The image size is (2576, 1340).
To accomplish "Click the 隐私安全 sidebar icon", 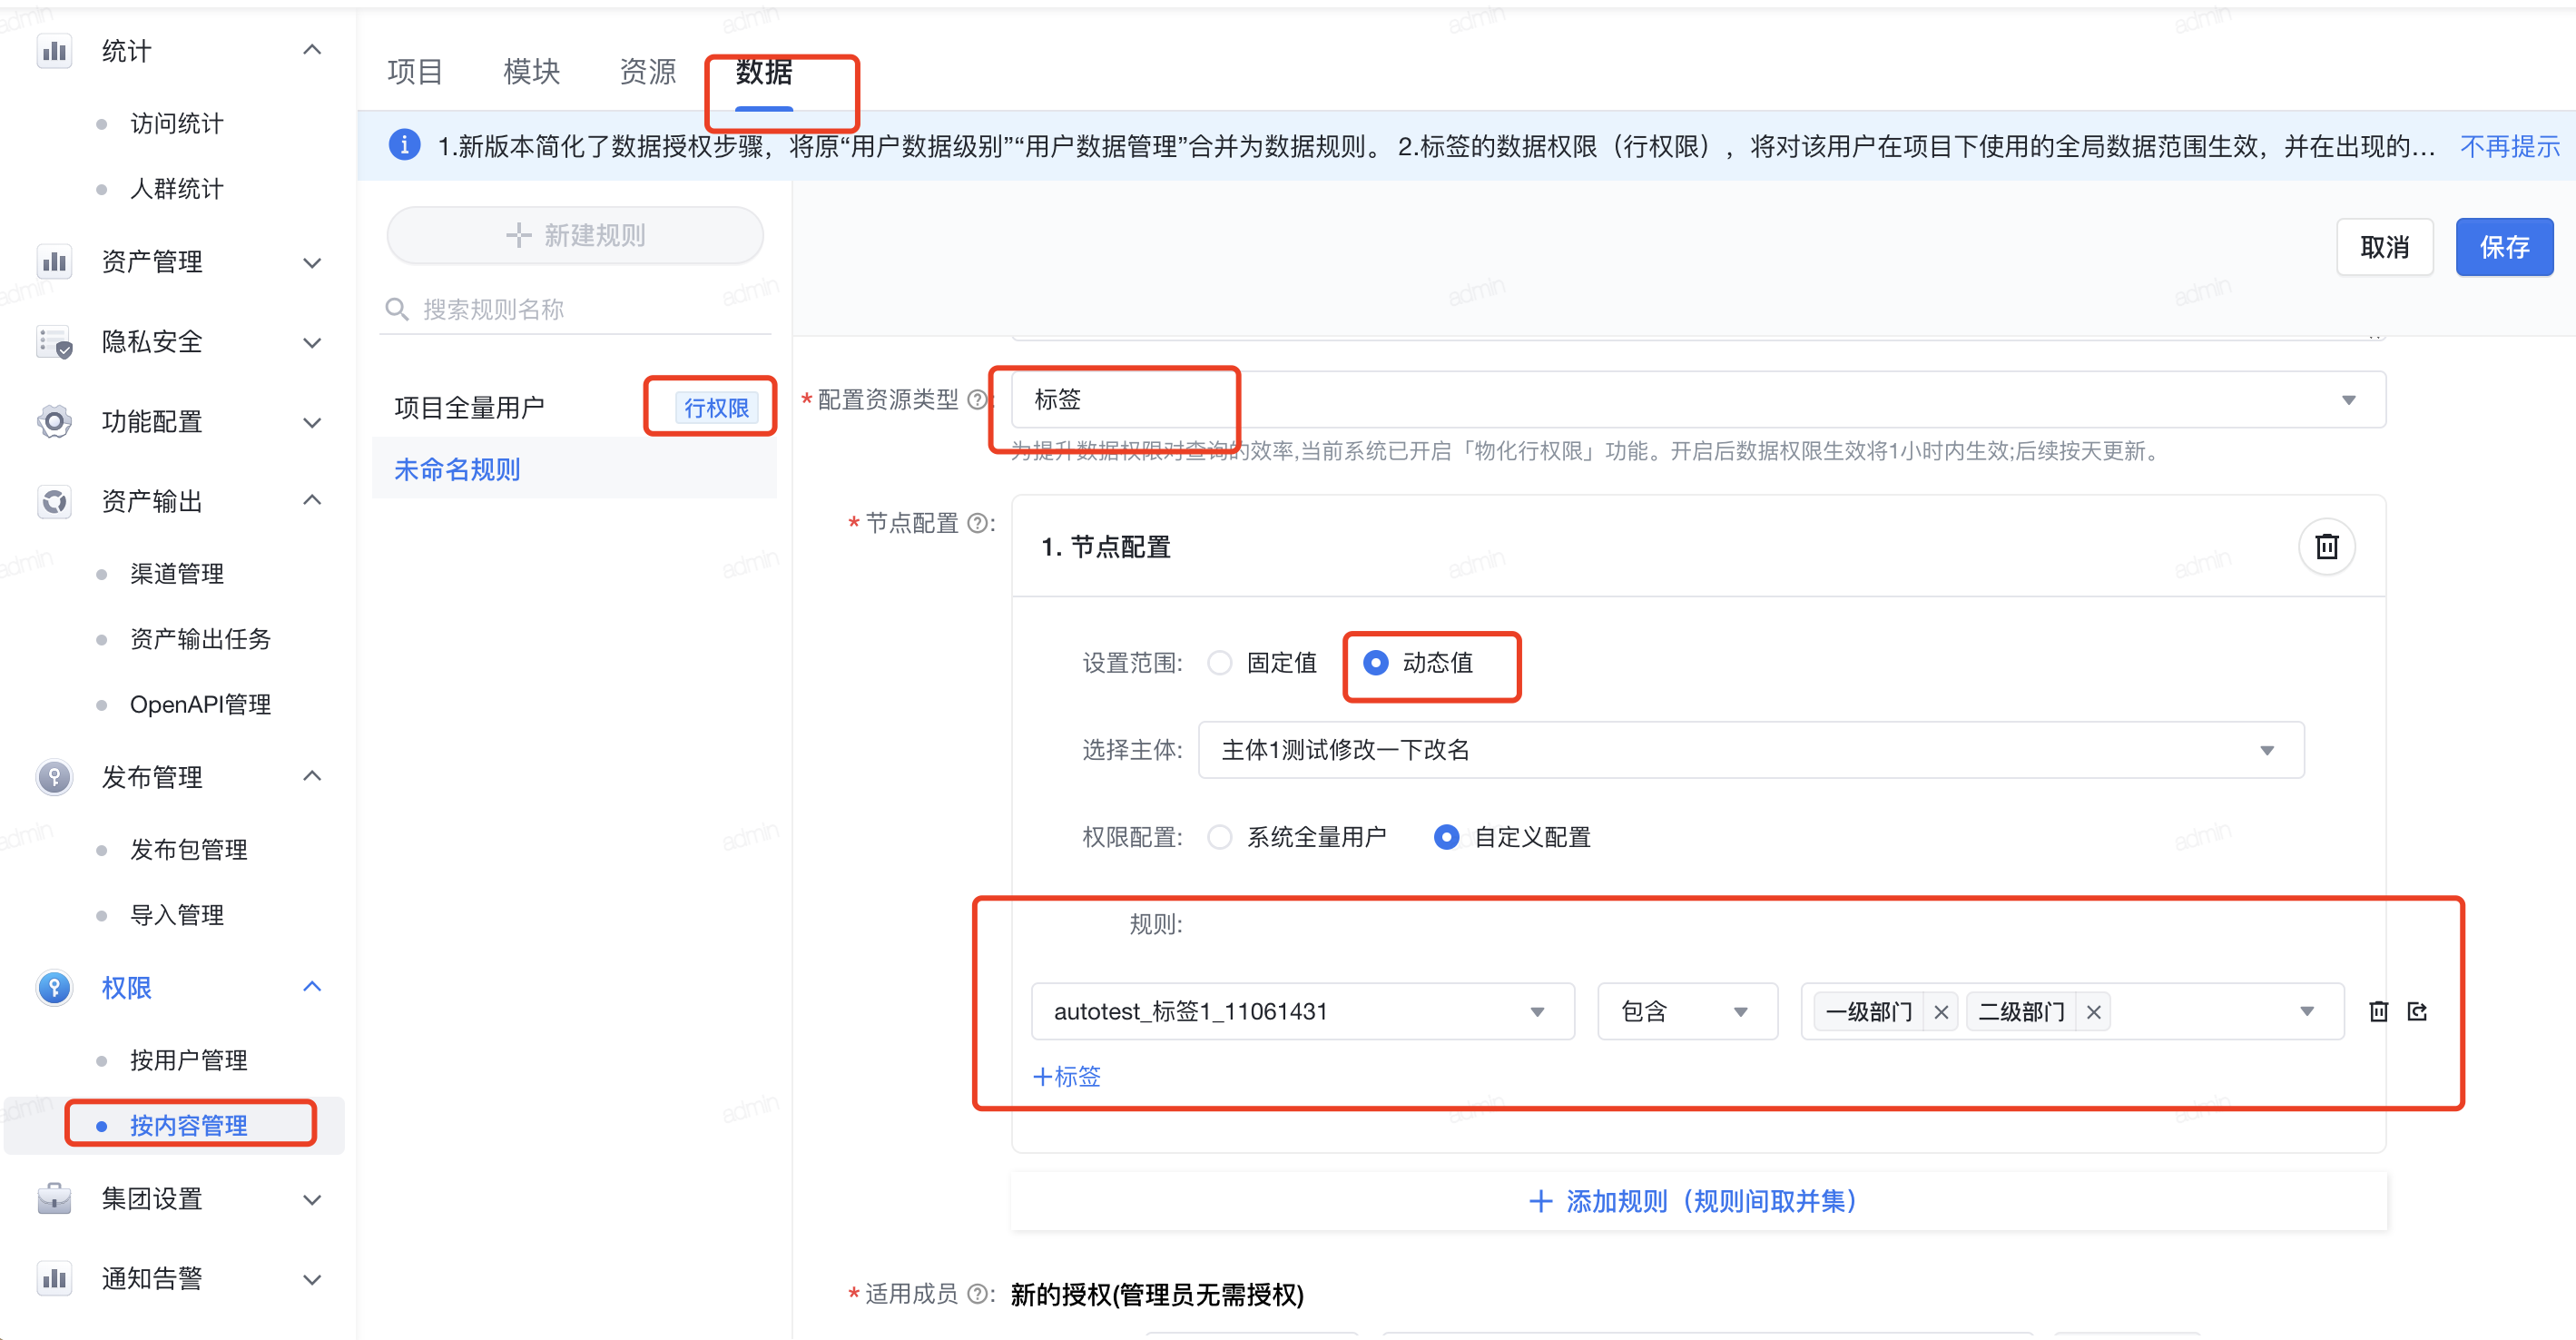I will [x=54, y=342].
